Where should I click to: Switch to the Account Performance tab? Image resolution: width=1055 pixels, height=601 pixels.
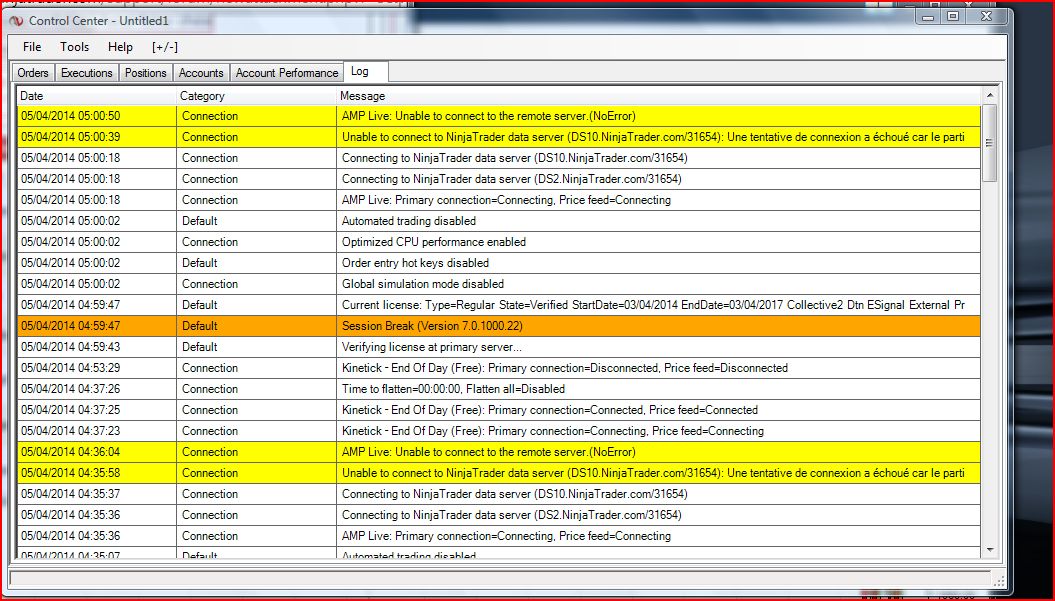point(287,73)
